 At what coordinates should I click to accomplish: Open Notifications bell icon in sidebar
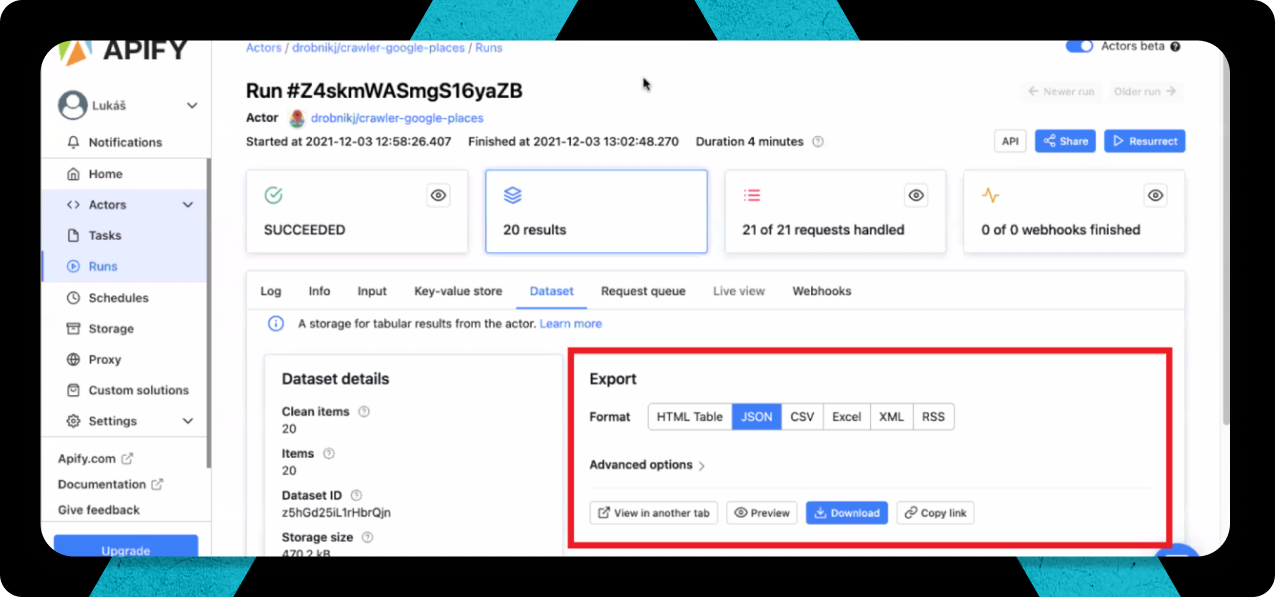click(x=73, y=142)
